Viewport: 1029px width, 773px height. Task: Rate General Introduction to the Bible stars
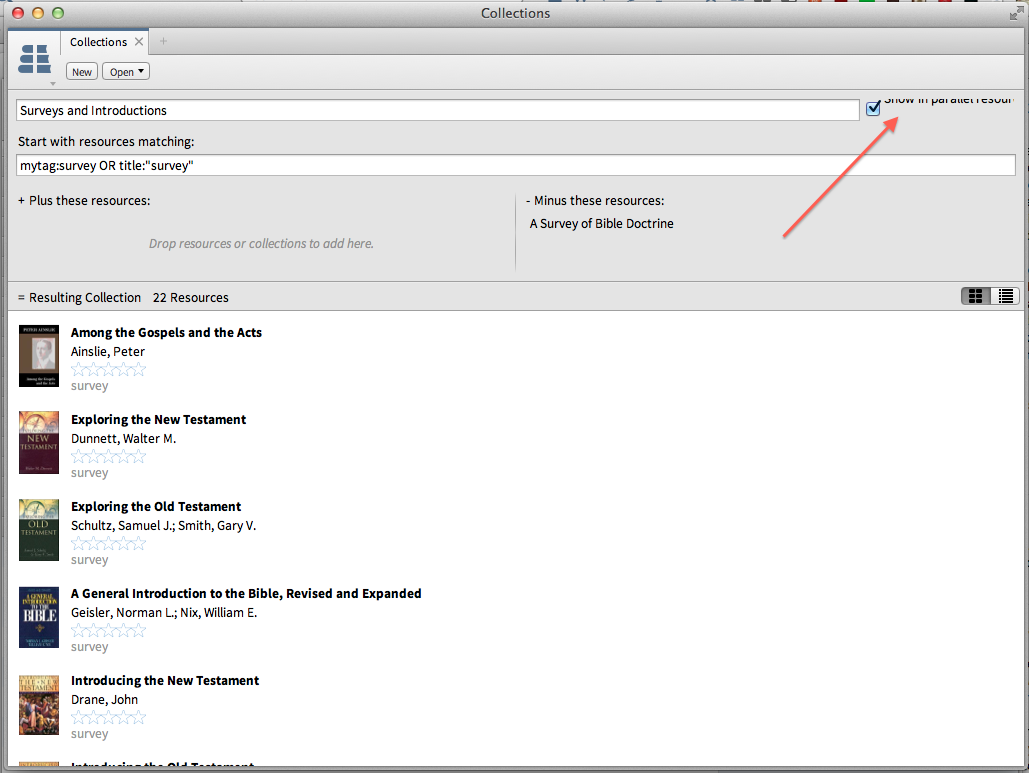[108, 631]
